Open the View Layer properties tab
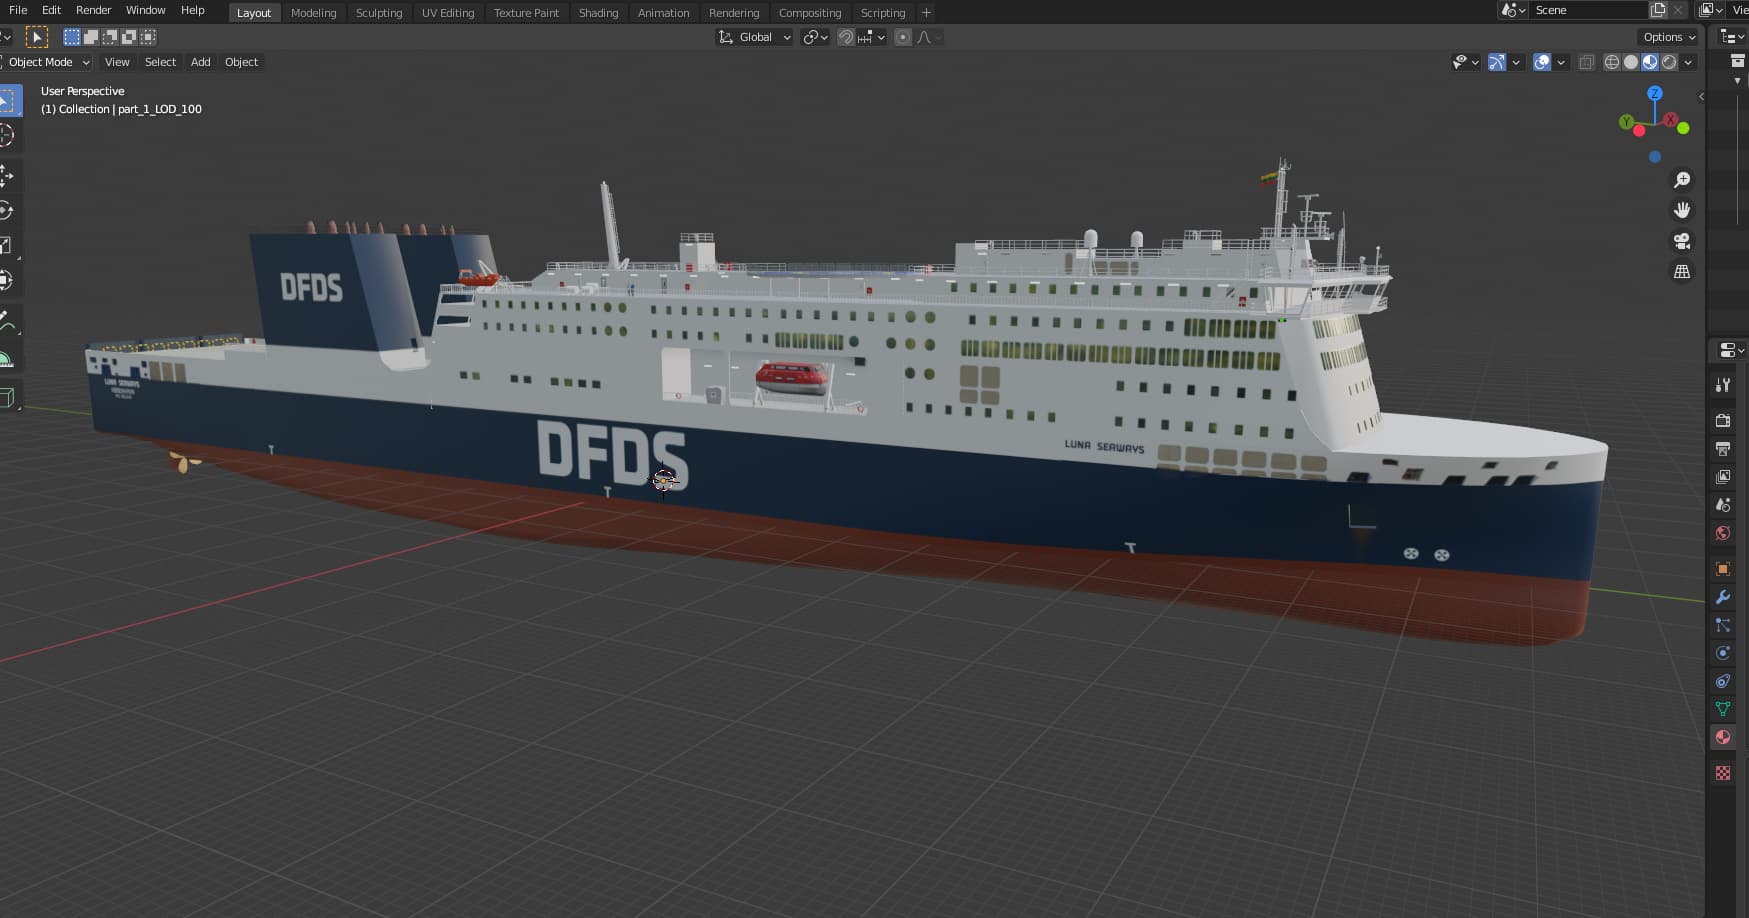 click(1723, 477)
